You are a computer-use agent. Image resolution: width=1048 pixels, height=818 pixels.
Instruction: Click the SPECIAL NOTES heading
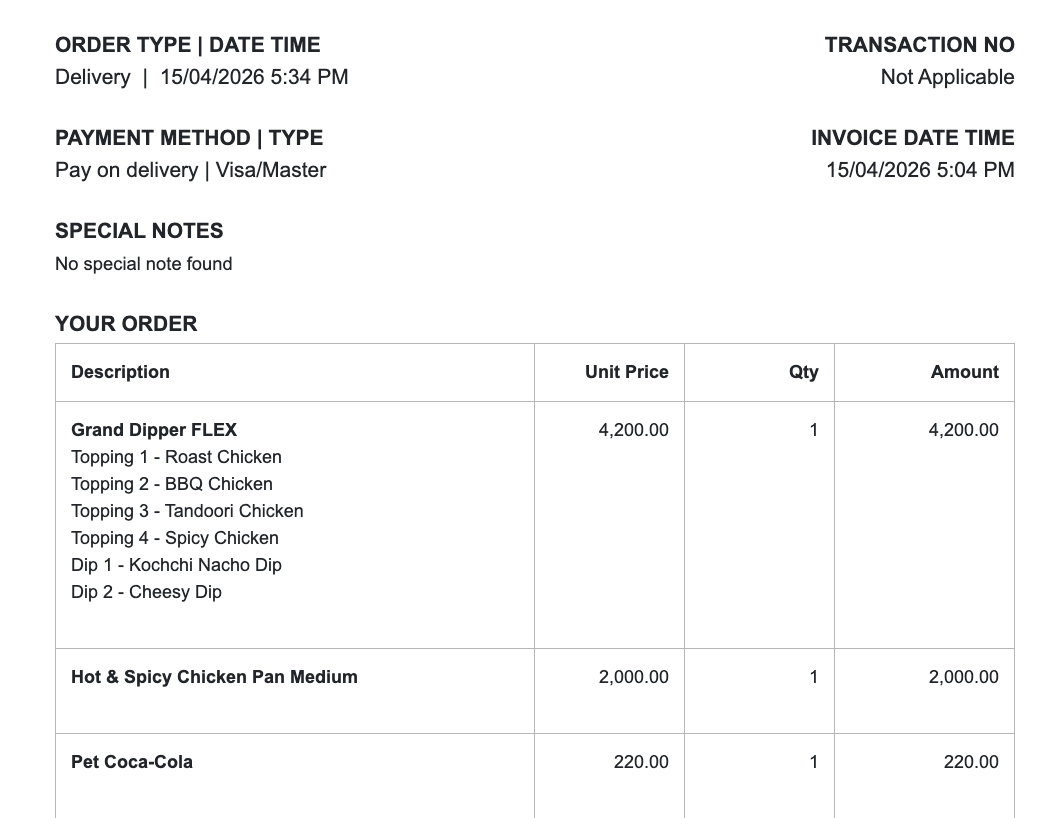point(139,231)
